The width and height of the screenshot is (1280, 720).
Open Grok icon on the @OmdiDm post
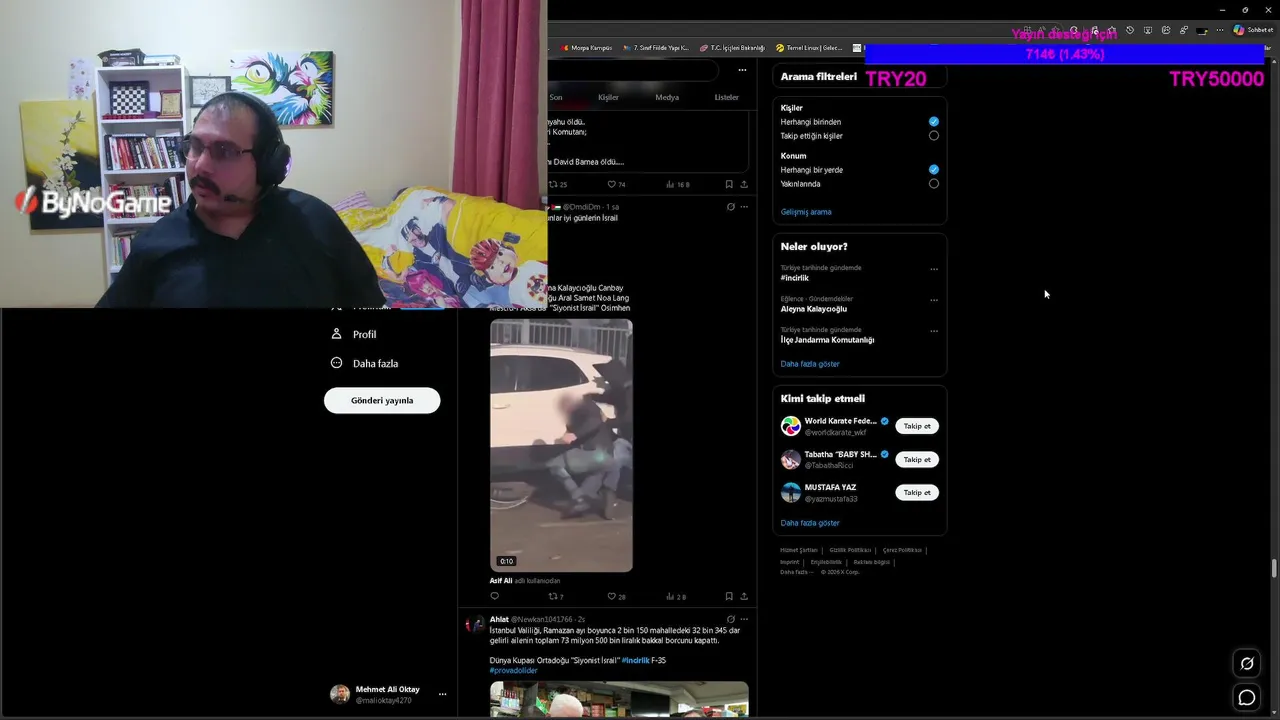pyautogui.click(x=730, y=207)
